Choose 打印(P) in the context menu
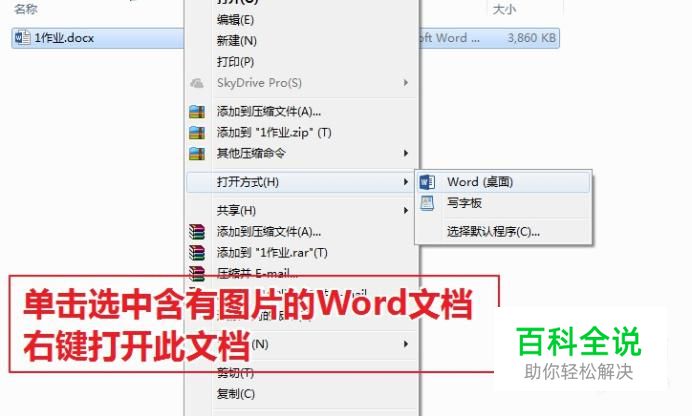Screen dimensions: 692x416 [x=235, y=62]
